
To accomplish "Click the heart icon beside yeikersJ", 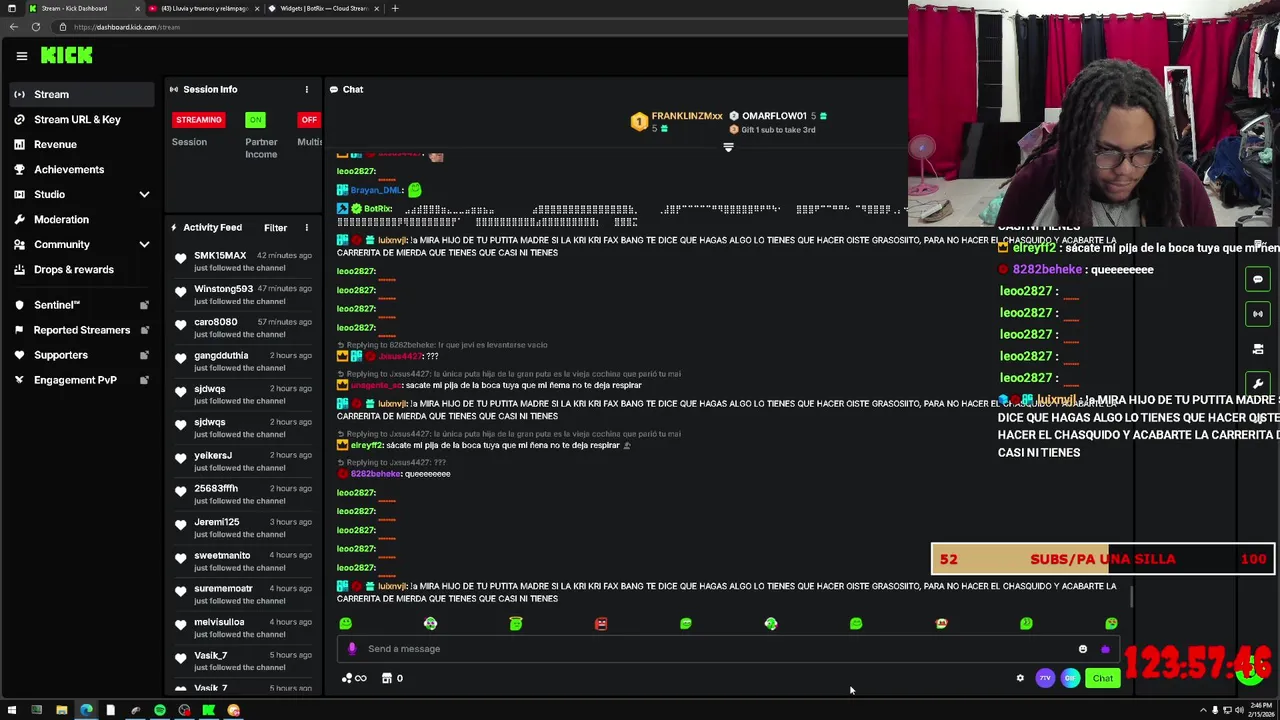I will [x=181, y=459].
